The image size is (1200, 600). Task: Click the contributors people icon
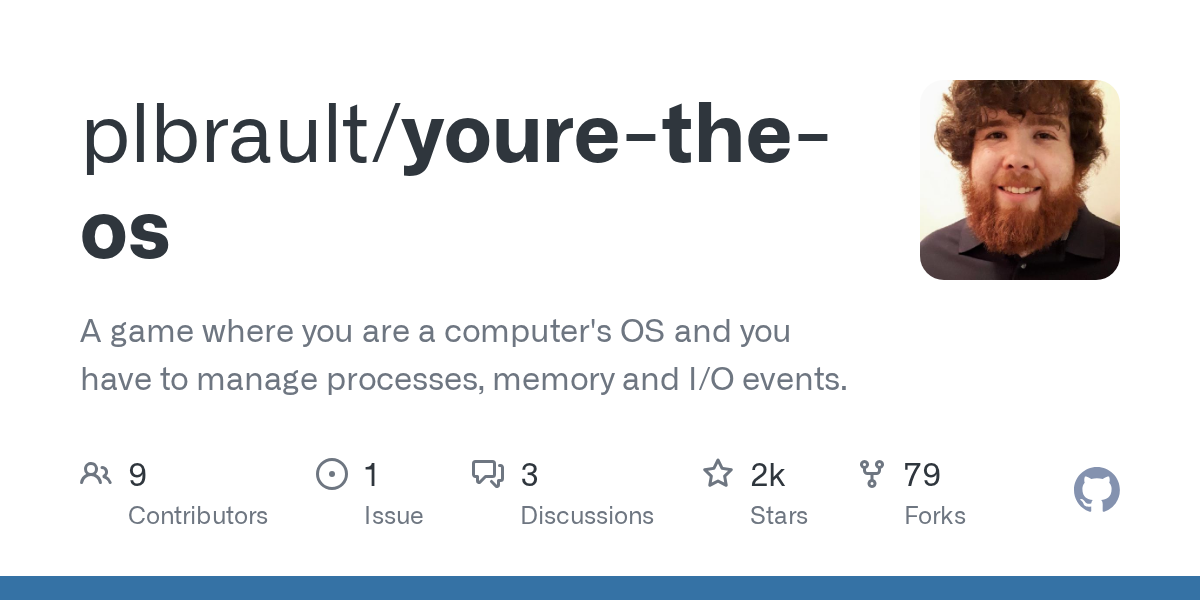(x=96, y=474)
